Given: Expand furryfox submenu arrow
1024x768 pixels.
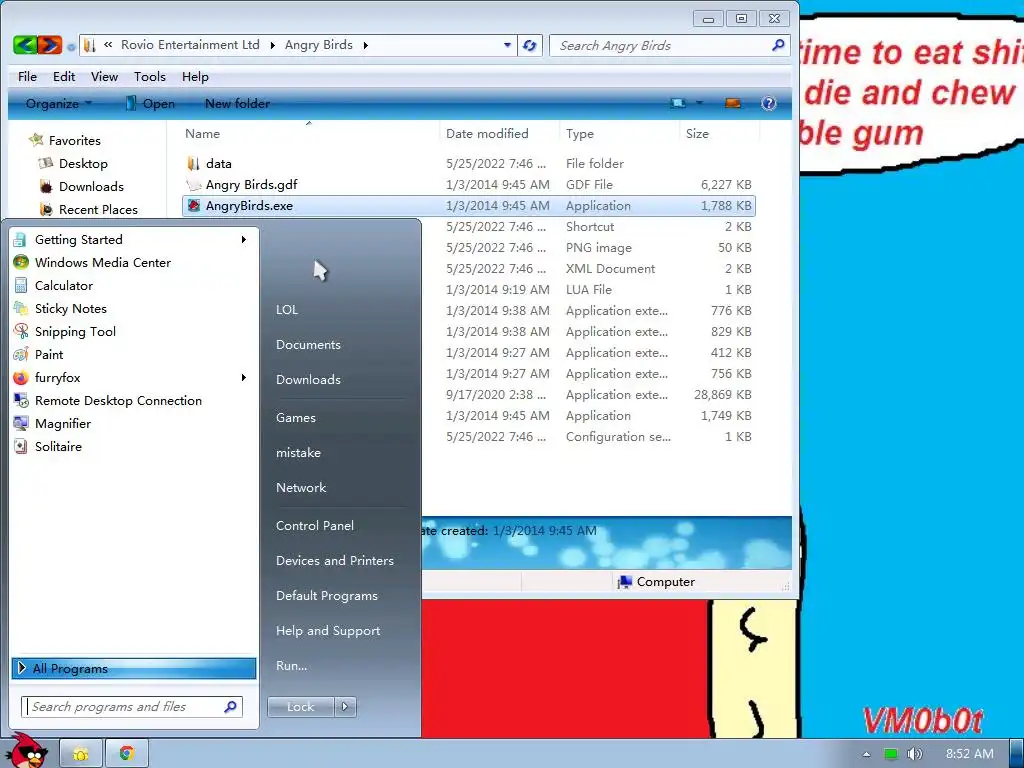Looking at the screenshot, I should click(244, 377).
